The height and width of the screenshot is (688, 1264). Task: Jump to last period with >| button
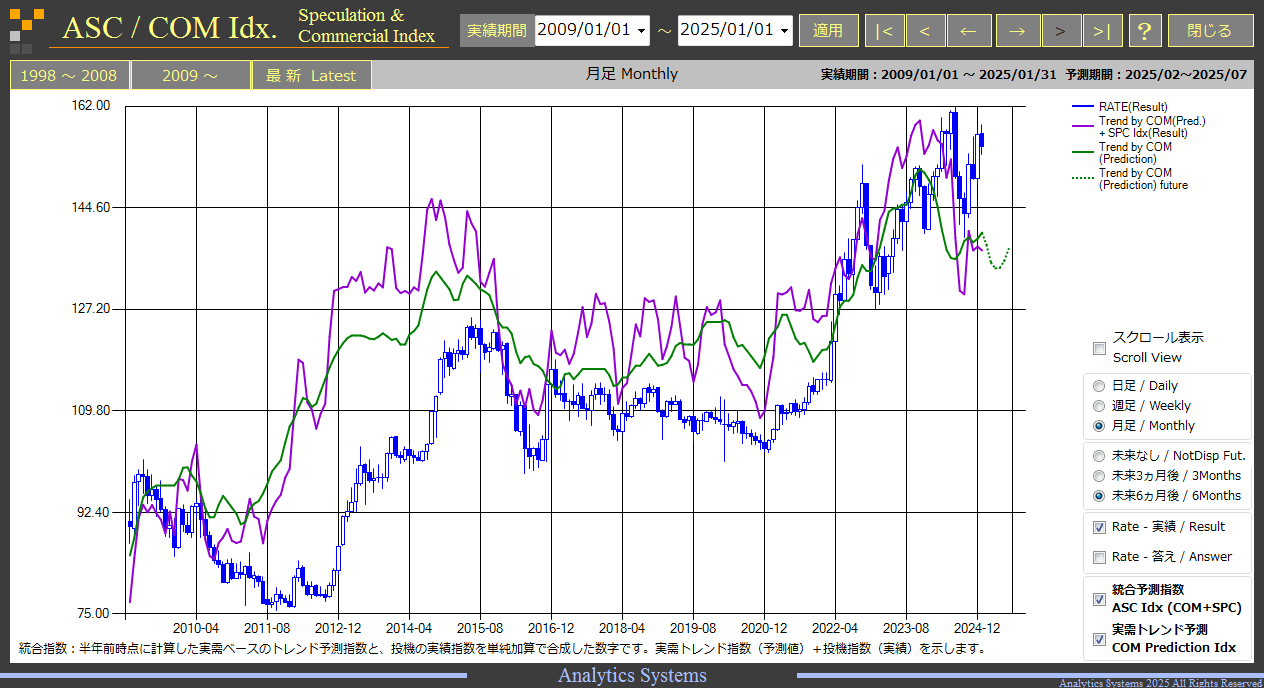pyautogui.click(x=1102, y=31)
